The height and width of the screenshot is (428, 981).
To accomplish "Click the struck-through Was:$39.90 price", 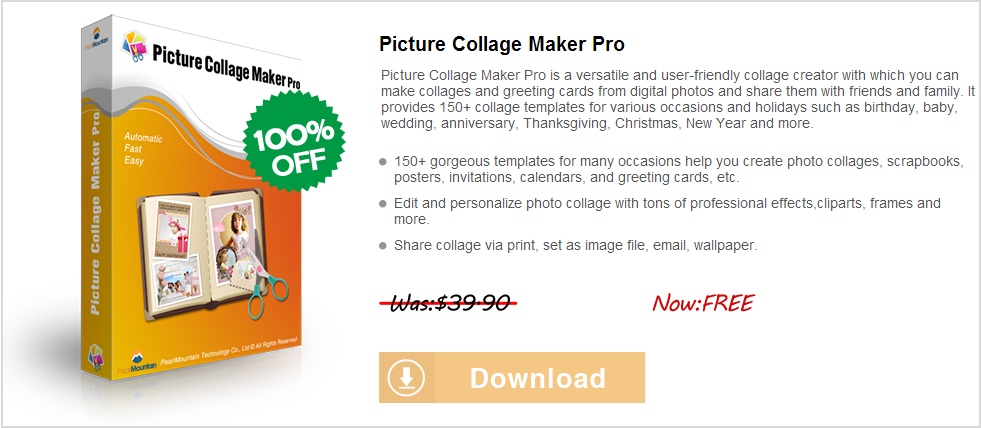I will (x=448, y=304).
